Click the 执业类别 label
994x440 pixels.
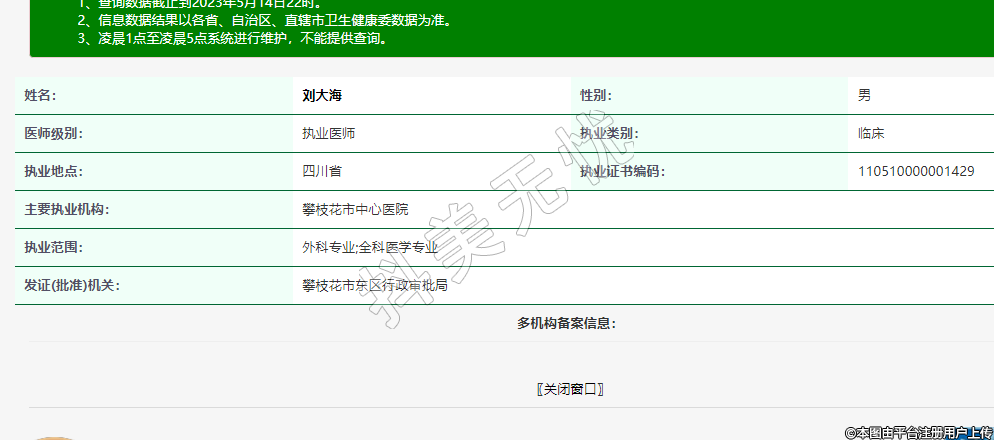tap(609, 133)
